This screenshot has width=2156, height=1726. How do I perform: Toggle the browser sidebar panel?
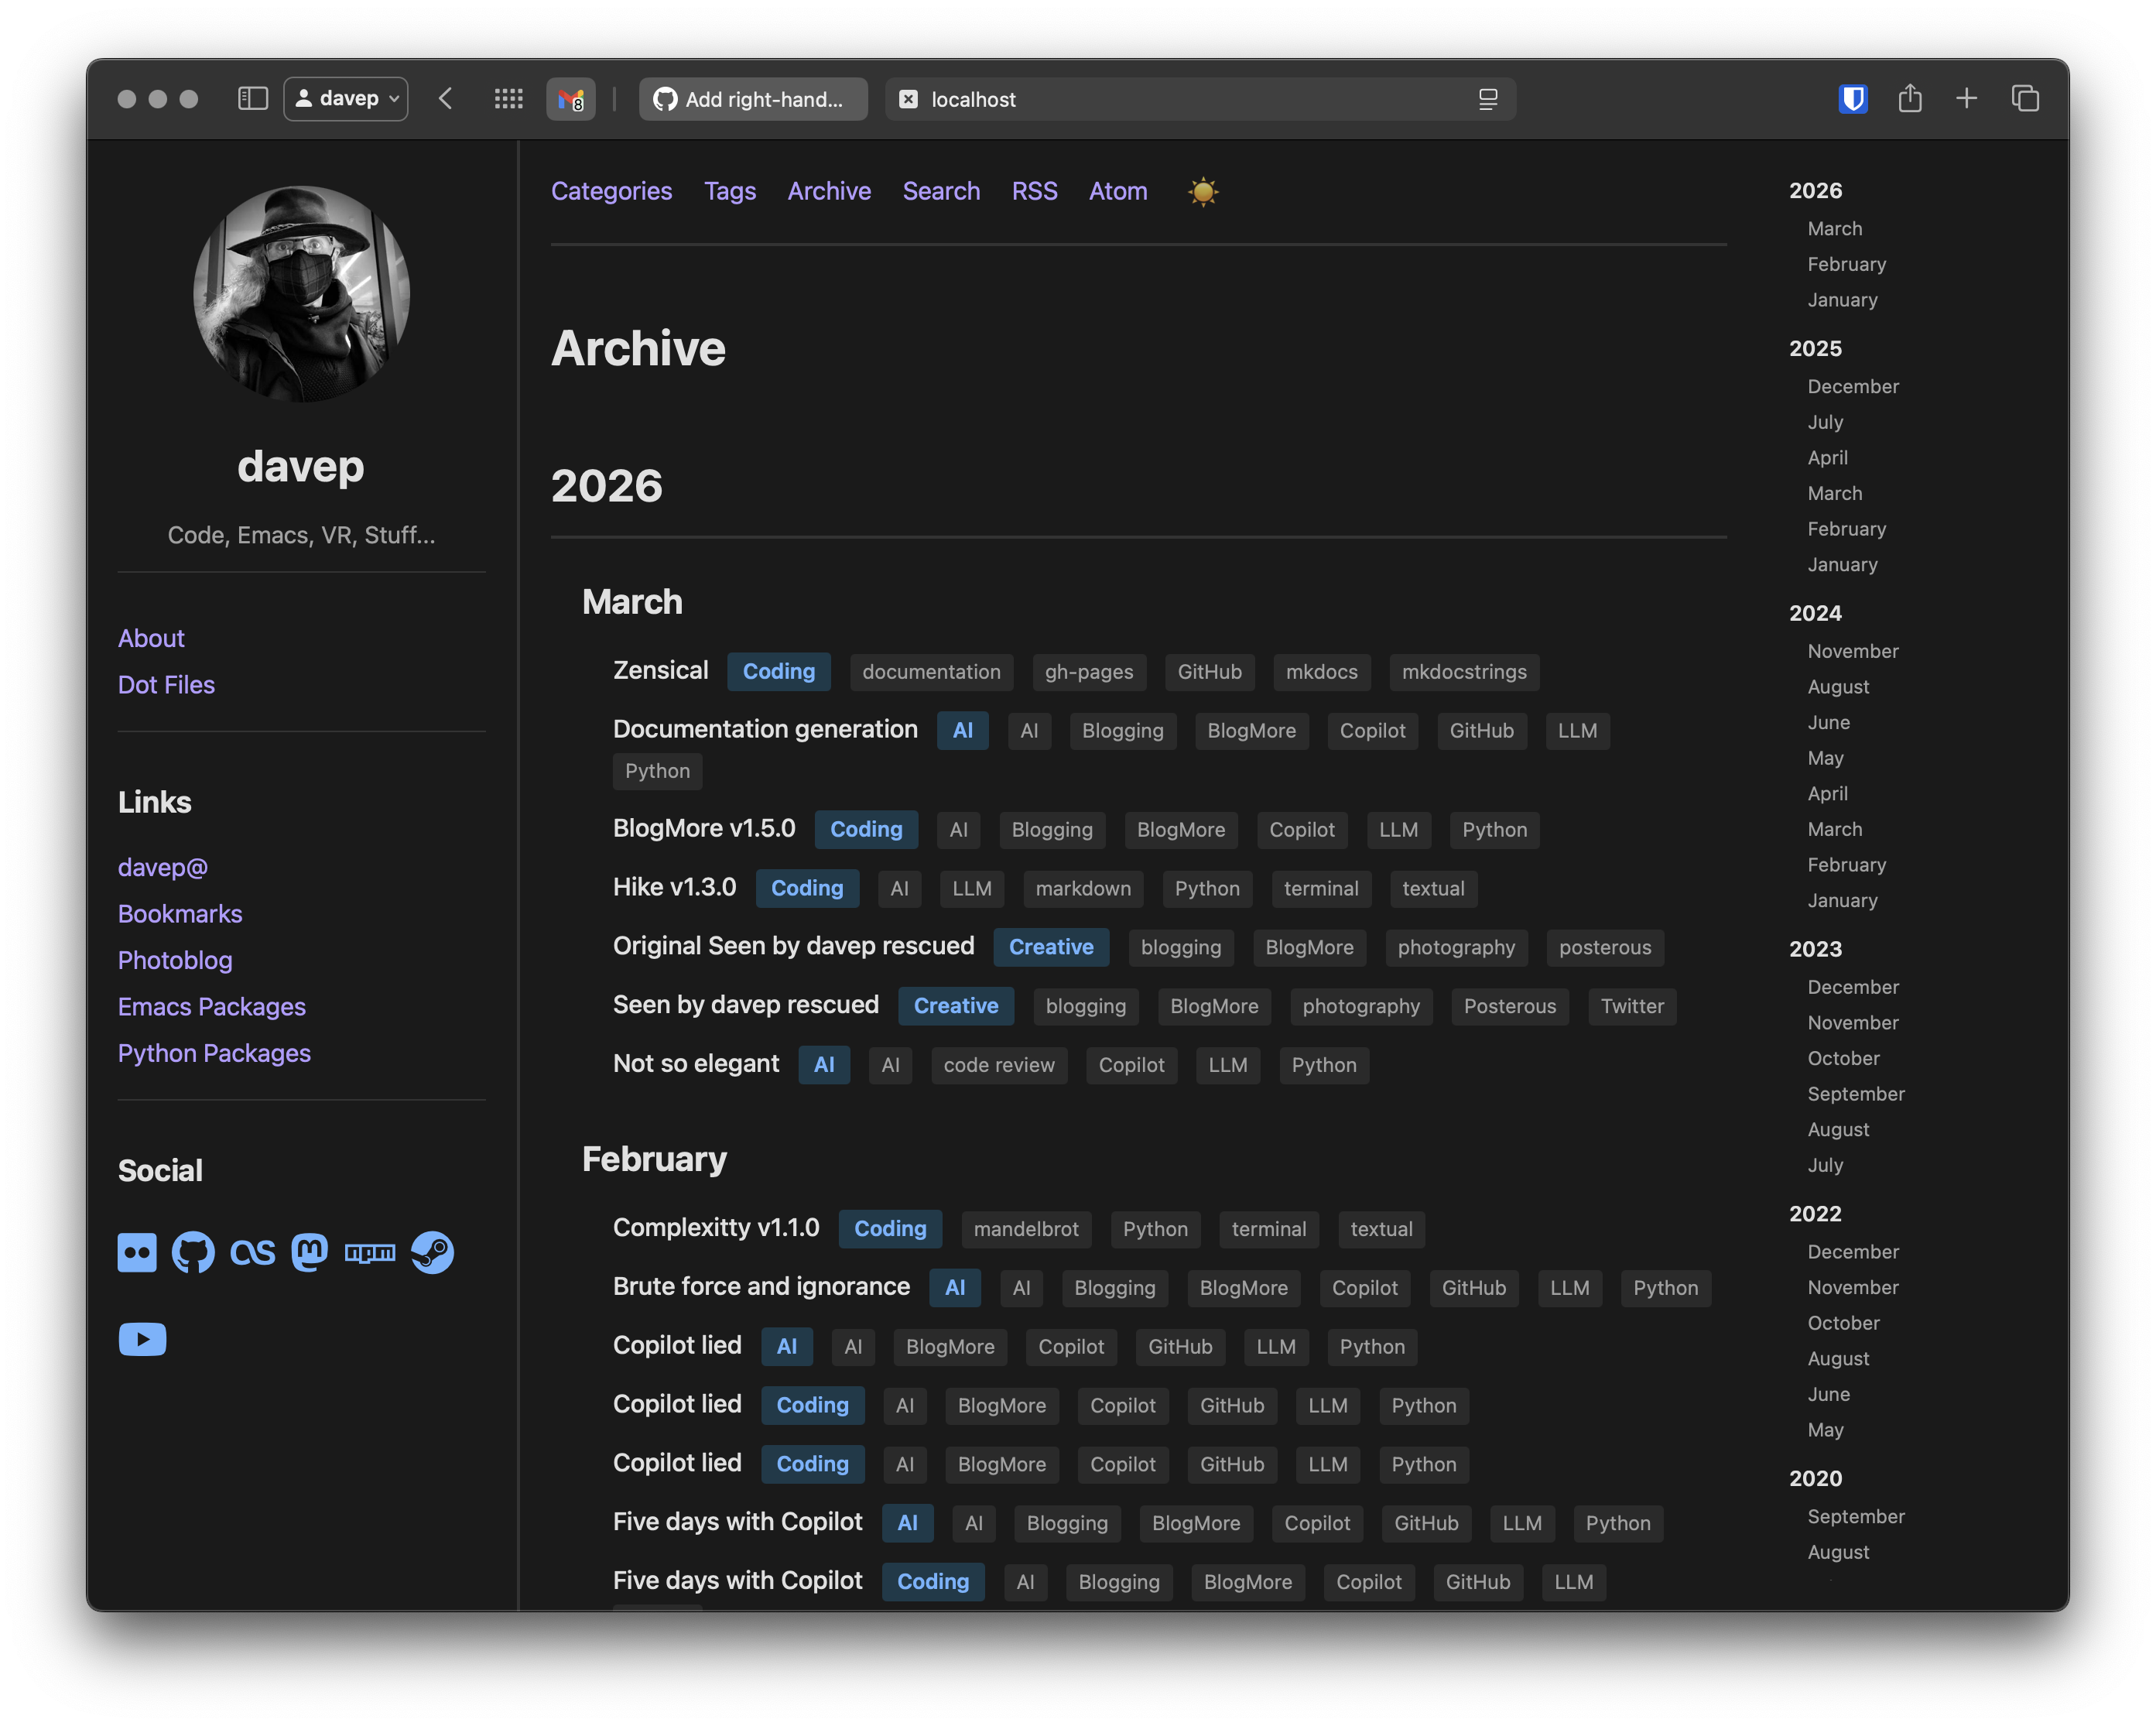pyautogui.click(x=252, y=98)
